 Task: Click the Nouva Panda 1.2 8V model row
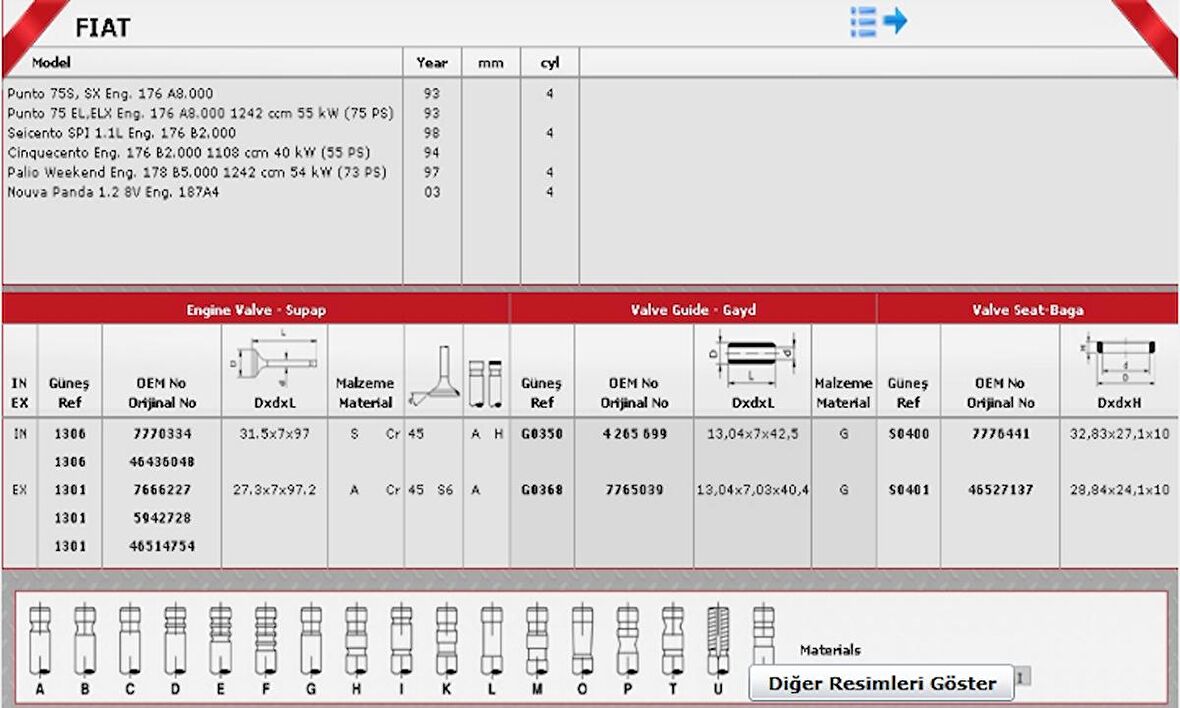pyautogui.click(x=113, y=192)
